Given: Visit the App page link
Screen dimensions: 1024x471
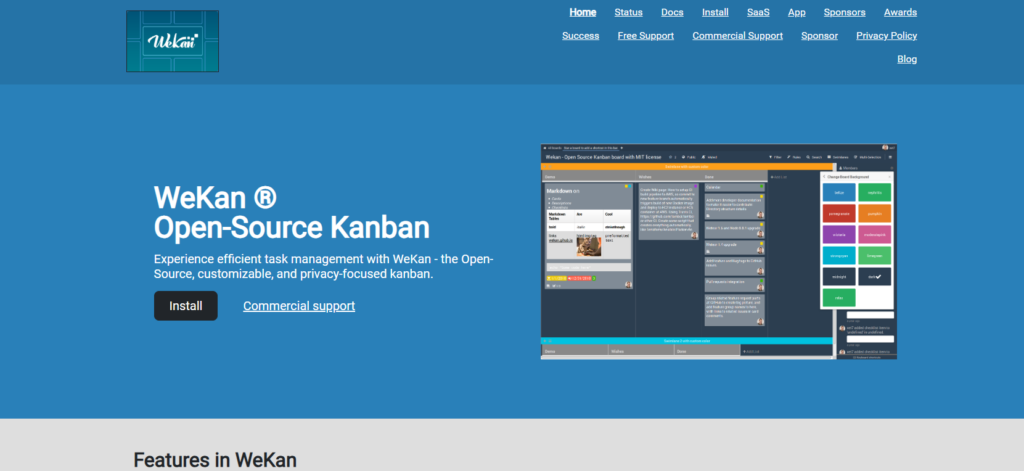Looking at the screenshot, I should click(x=797, y=12).
